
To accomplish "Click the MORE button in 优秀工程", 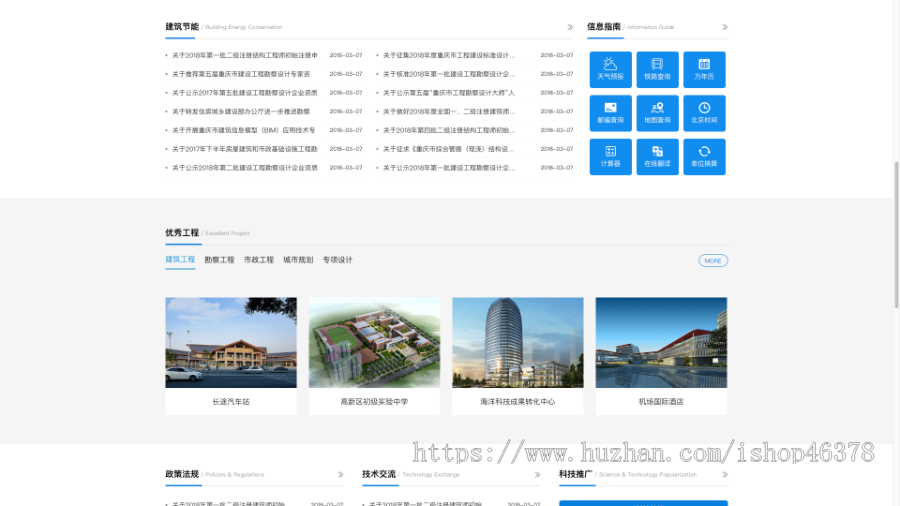I will 713,260.
